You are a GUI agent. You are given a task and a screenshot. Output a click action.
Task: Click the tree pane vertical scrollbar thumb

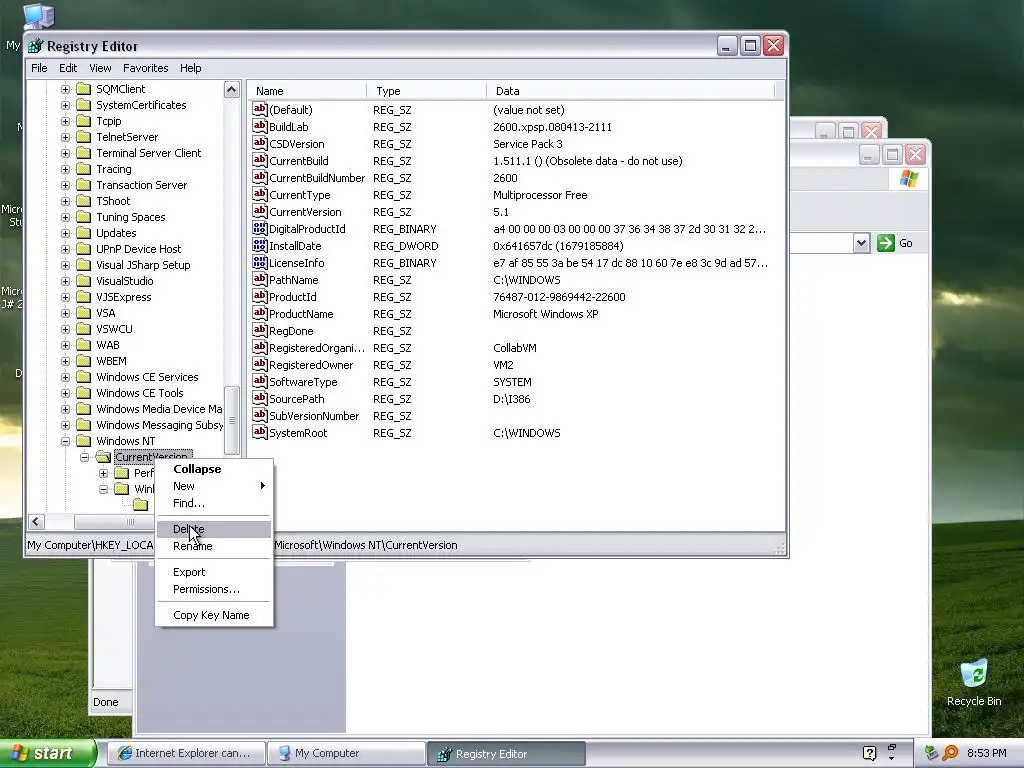232,420
